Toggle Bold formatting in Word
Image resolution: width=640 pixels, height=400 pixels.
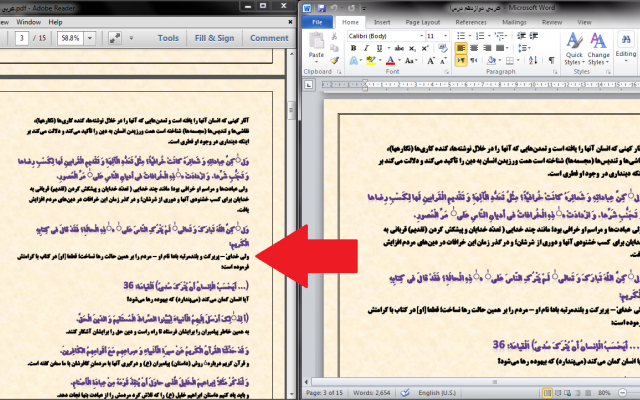tap(353, 48)
